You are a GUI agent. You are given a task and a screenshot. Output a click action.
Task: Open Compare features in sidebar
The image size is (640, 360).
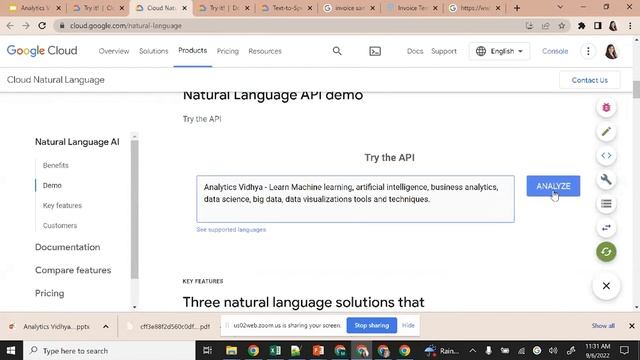[73, 270]
